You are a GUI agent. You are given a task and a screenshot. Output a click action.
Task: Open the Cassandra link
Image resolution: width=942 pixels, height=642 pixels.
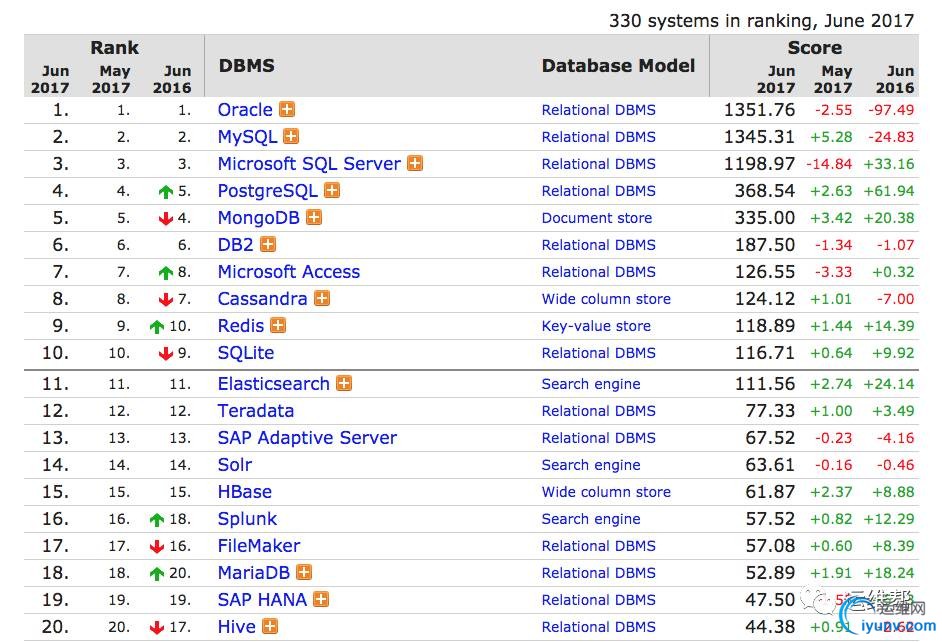263,299
